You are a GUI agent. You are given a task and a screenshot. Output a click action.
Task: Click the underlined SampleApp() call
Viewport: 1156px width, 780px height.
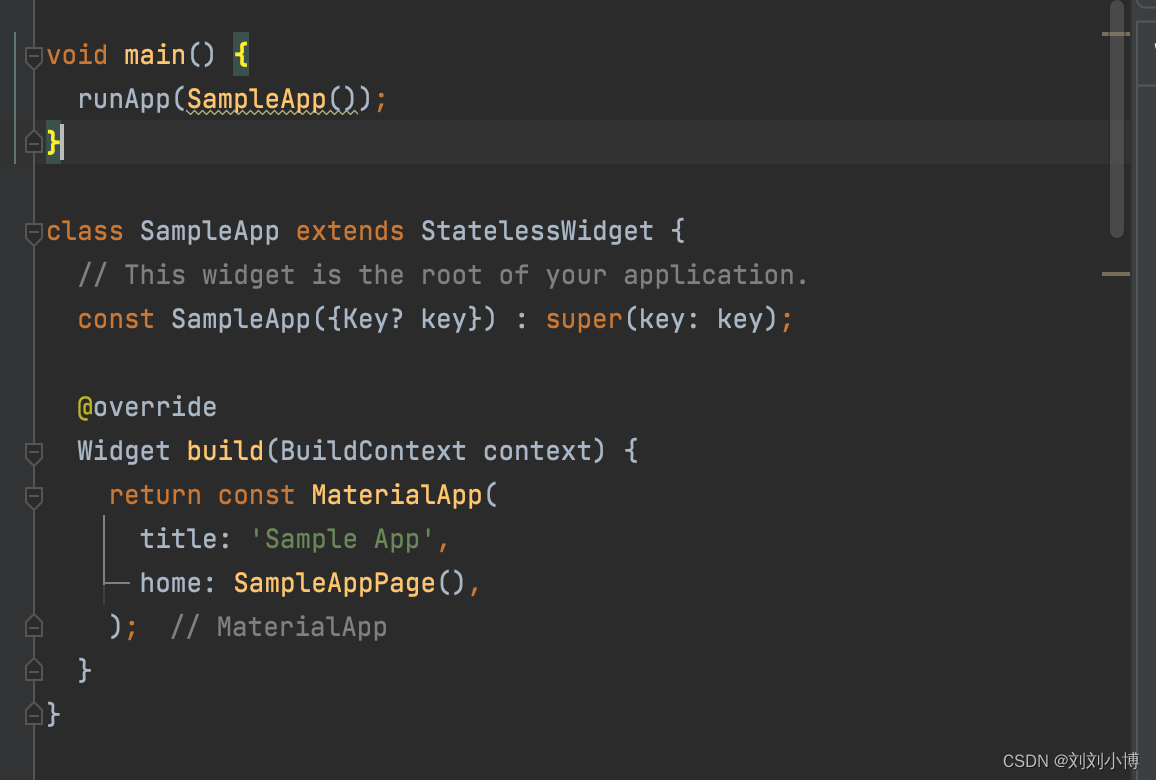coord(271,99)
